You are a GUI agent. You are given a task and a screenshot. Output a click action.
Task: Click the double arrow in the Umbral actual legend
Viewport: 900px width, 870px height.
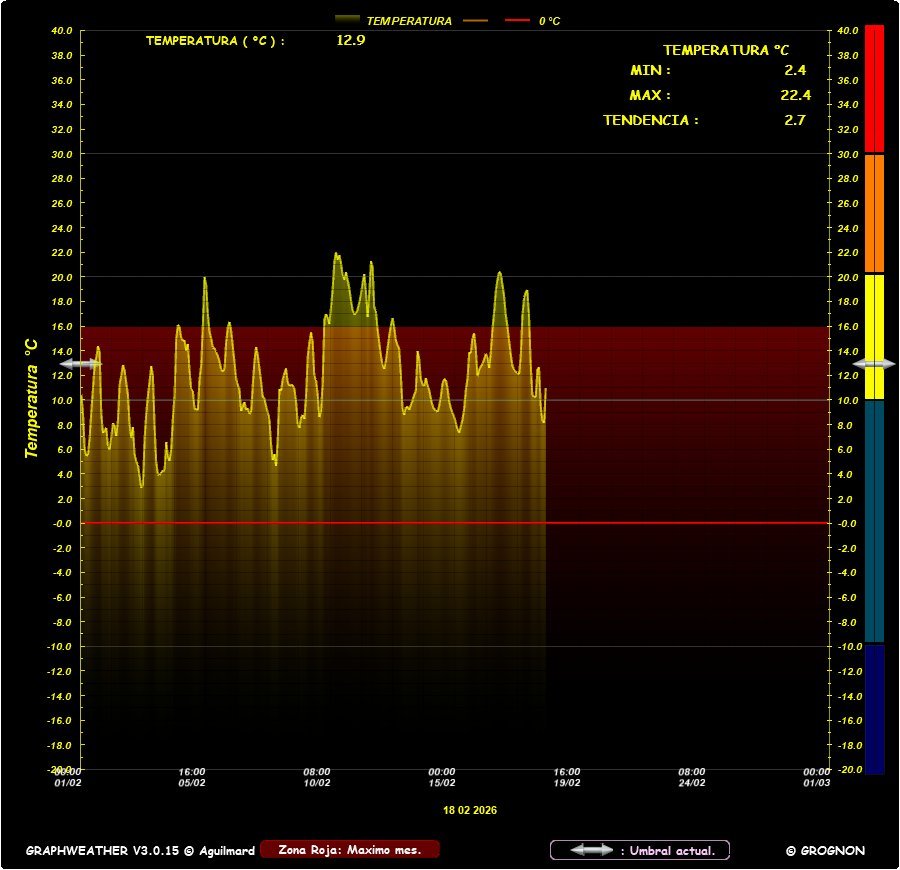(591, 850)
